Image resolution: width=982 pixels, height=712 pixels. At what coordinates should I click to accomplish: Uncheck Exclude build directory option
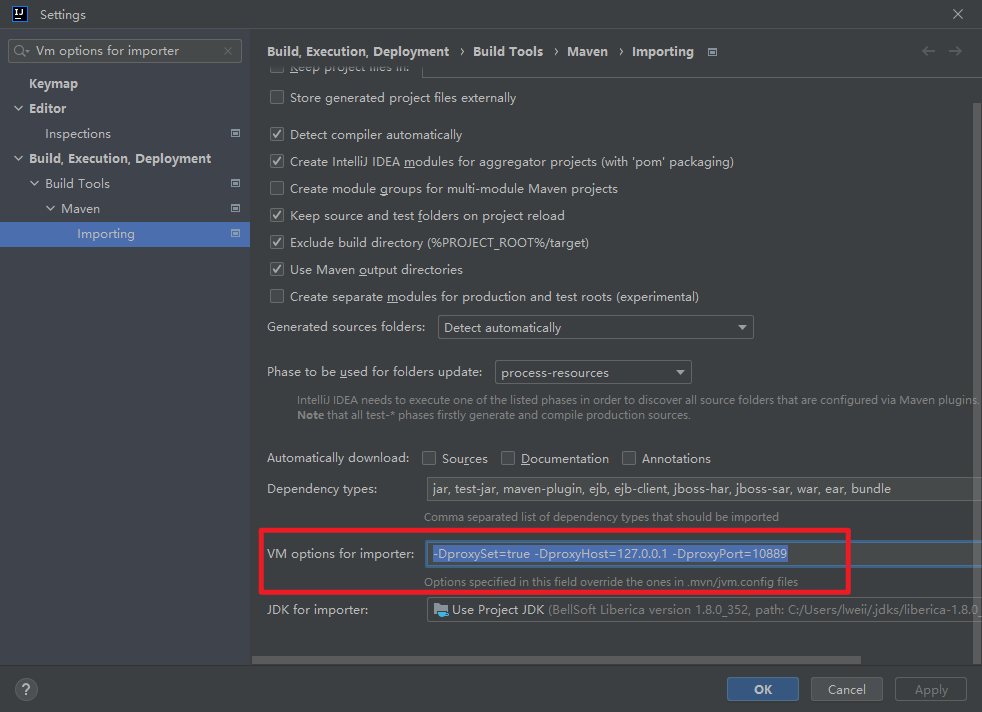point(277,242)
